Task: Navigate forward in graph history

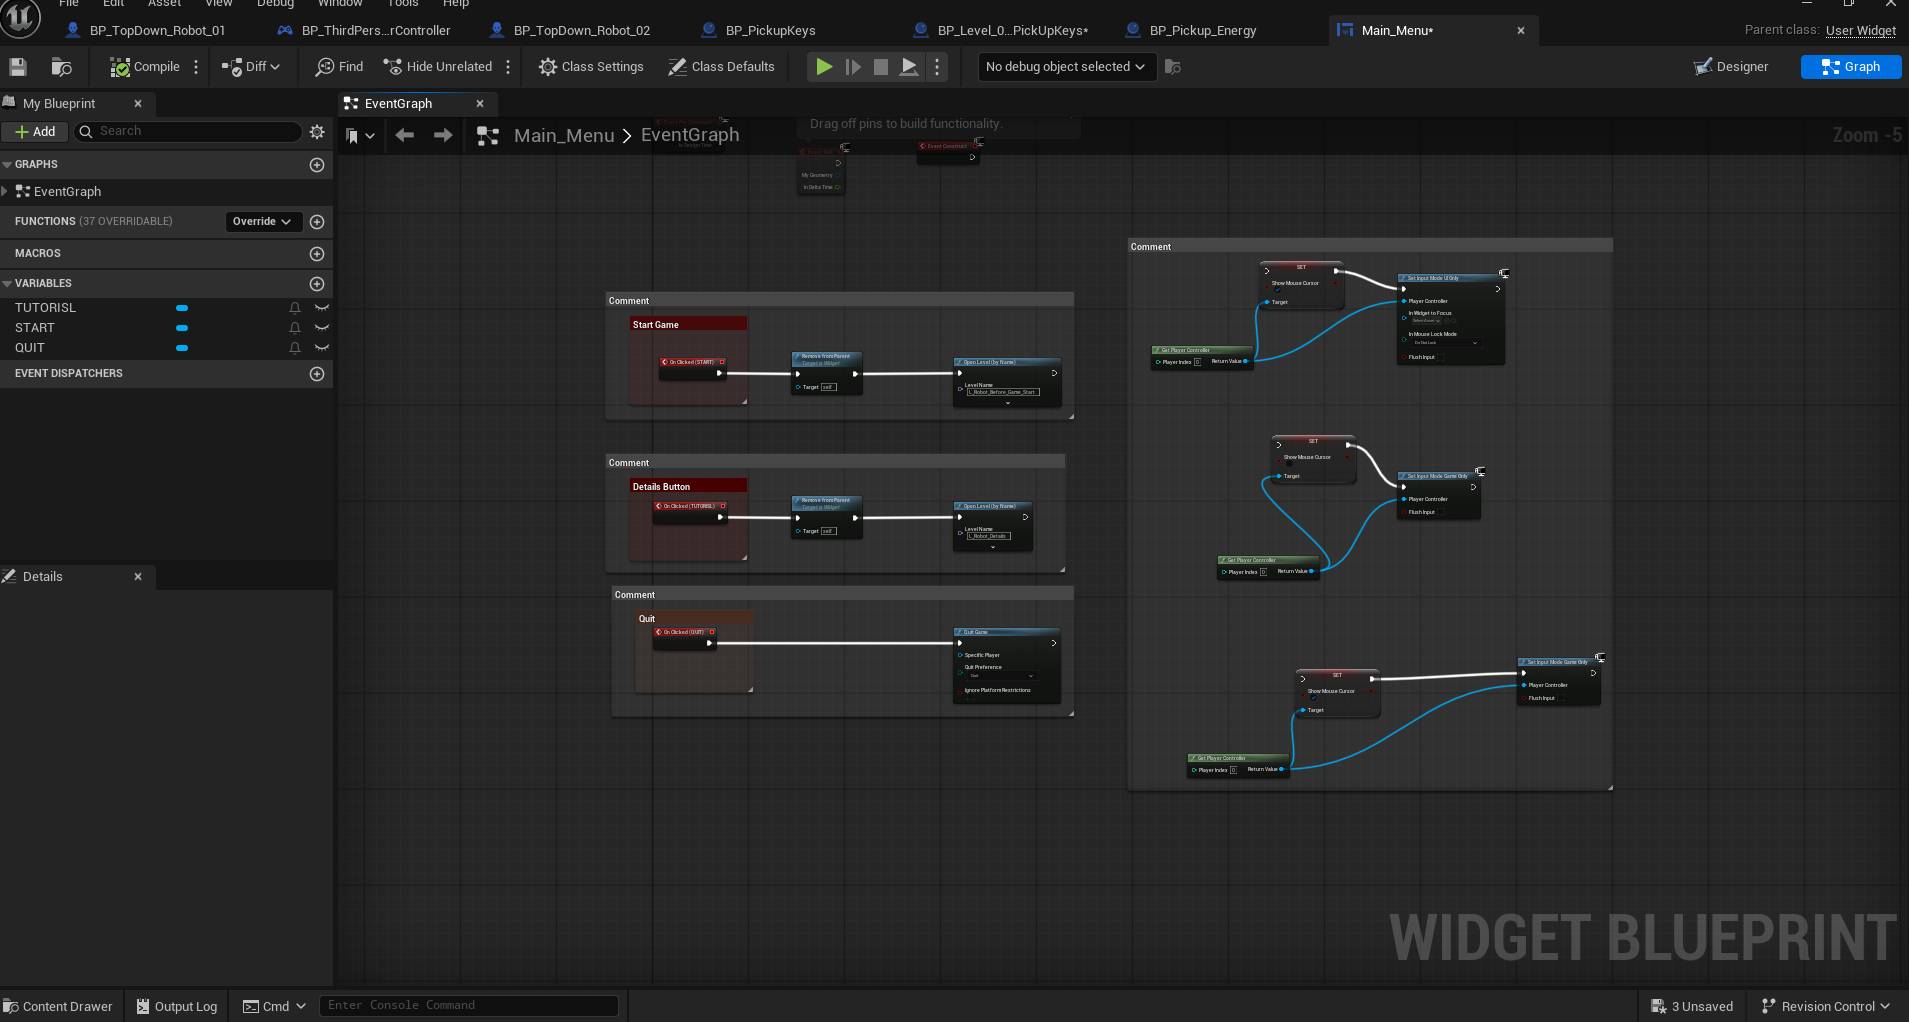Action: pos(442,135)
